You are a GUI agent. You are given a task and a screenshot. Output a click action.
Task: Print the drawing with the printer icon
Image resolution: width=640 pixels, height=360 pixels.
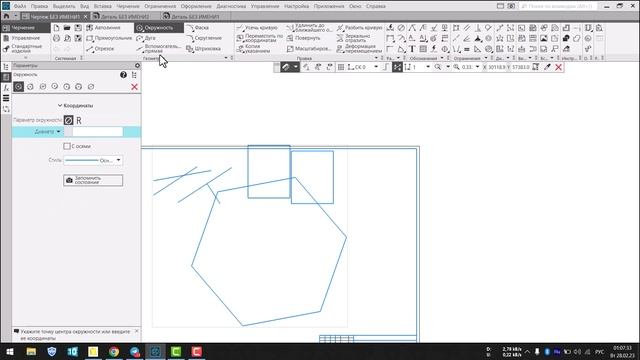point(56,38)
